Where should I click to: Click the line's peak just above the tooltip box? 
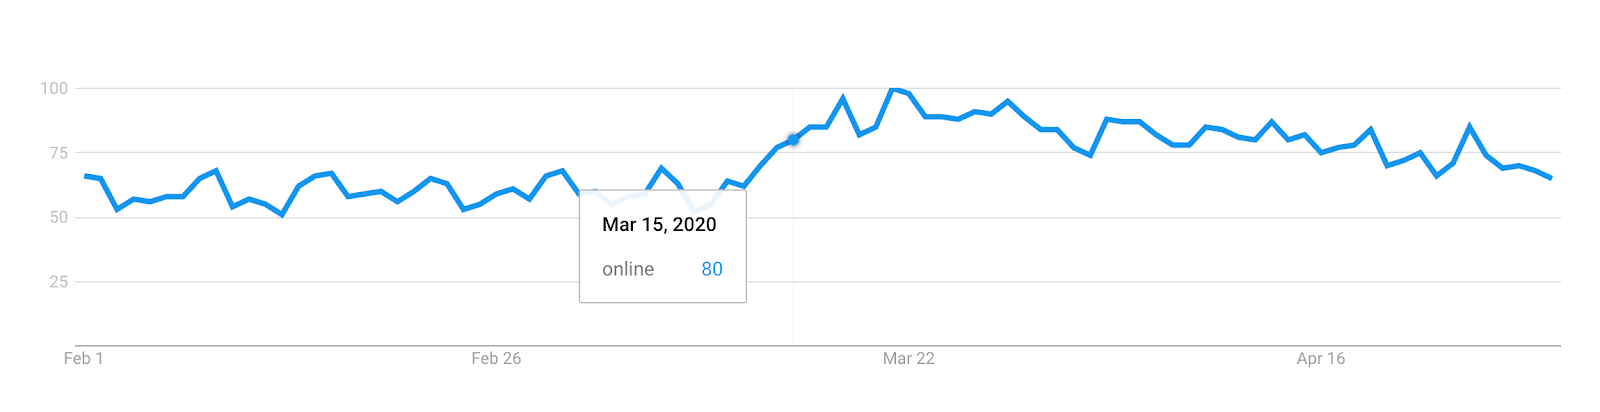coord(661,168)
